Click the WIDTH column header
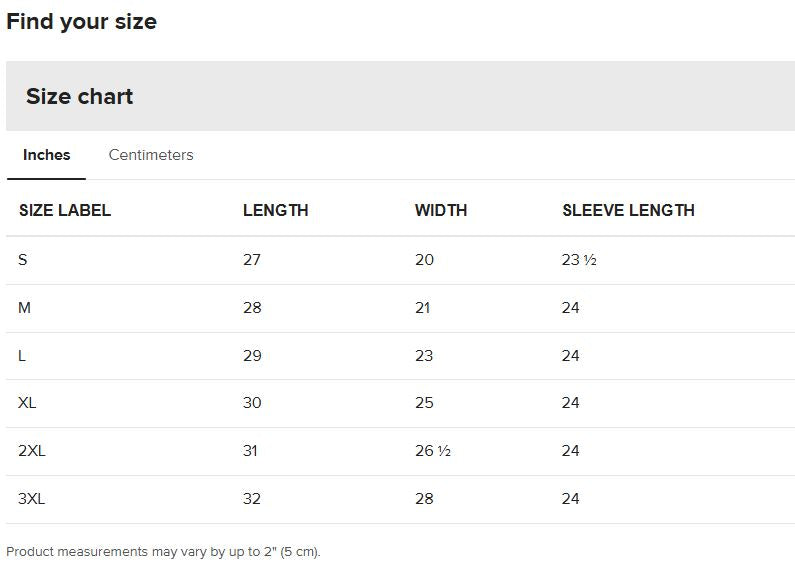This screenshot has width=795, height=576. click(441, 210)
